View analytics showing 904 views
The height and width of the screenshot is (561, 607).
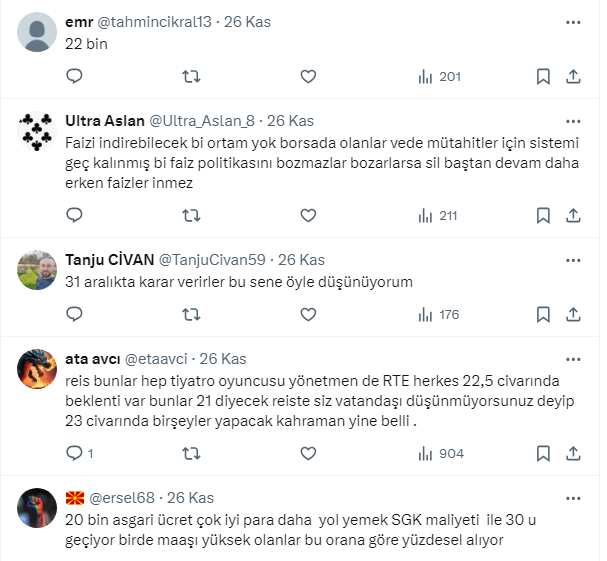440,453
